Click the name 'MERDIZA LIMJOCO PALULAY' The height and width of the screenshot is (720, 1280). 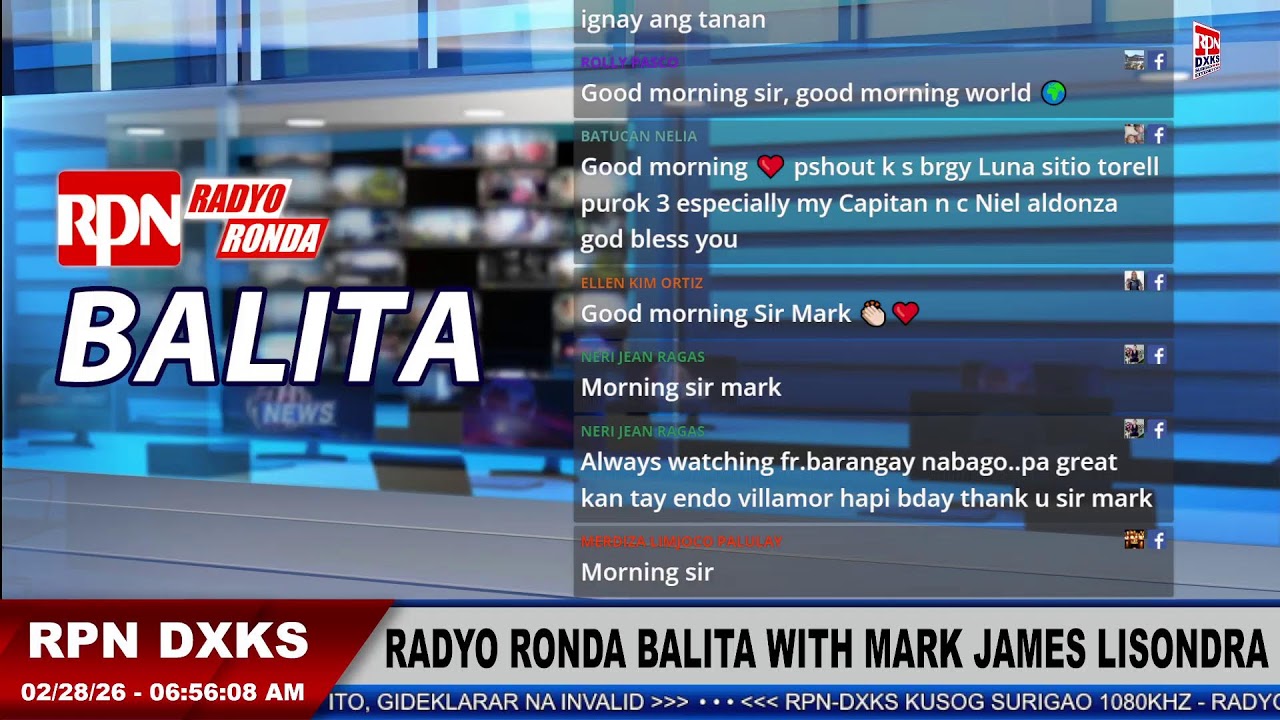point(682,541)
